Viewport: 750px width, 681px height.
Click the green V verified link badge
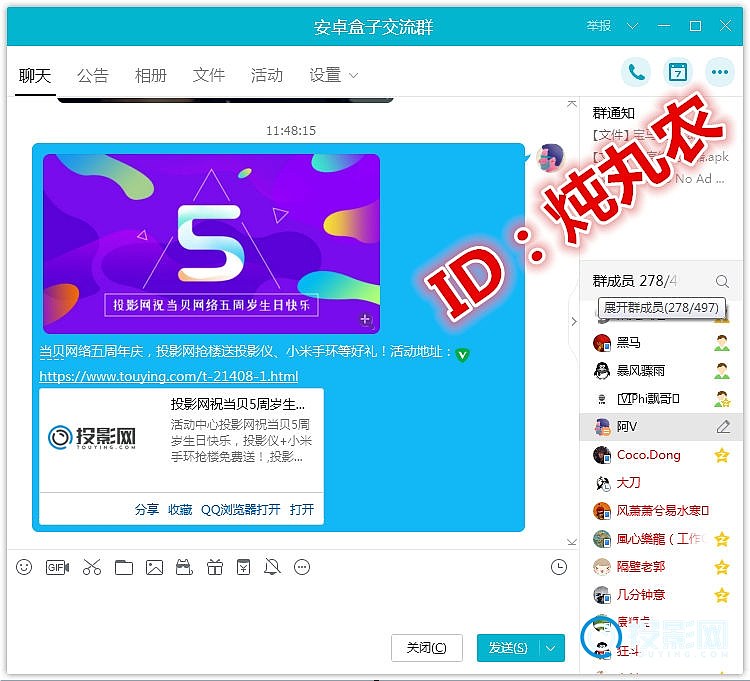[x=462, y=355]
